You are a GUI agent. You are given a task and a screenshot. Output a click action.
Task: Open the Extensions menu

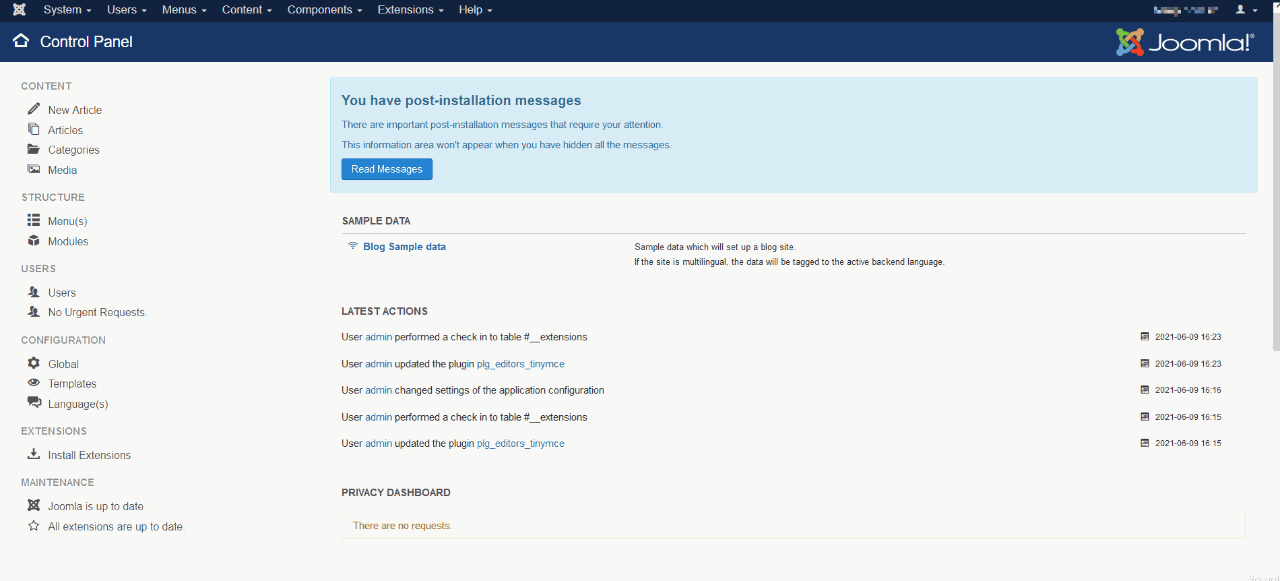410,10
